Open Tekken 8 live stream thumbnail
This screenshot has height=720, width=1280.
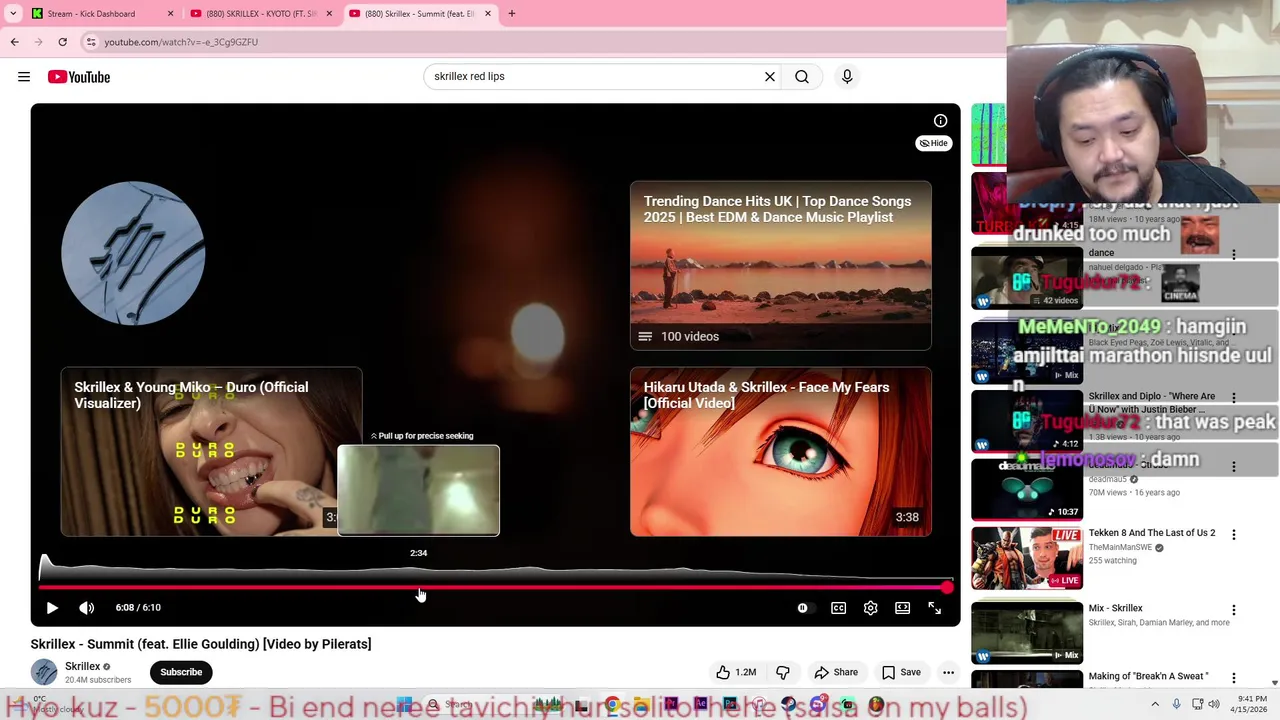pyautogui.click(x=1026, y=559)
